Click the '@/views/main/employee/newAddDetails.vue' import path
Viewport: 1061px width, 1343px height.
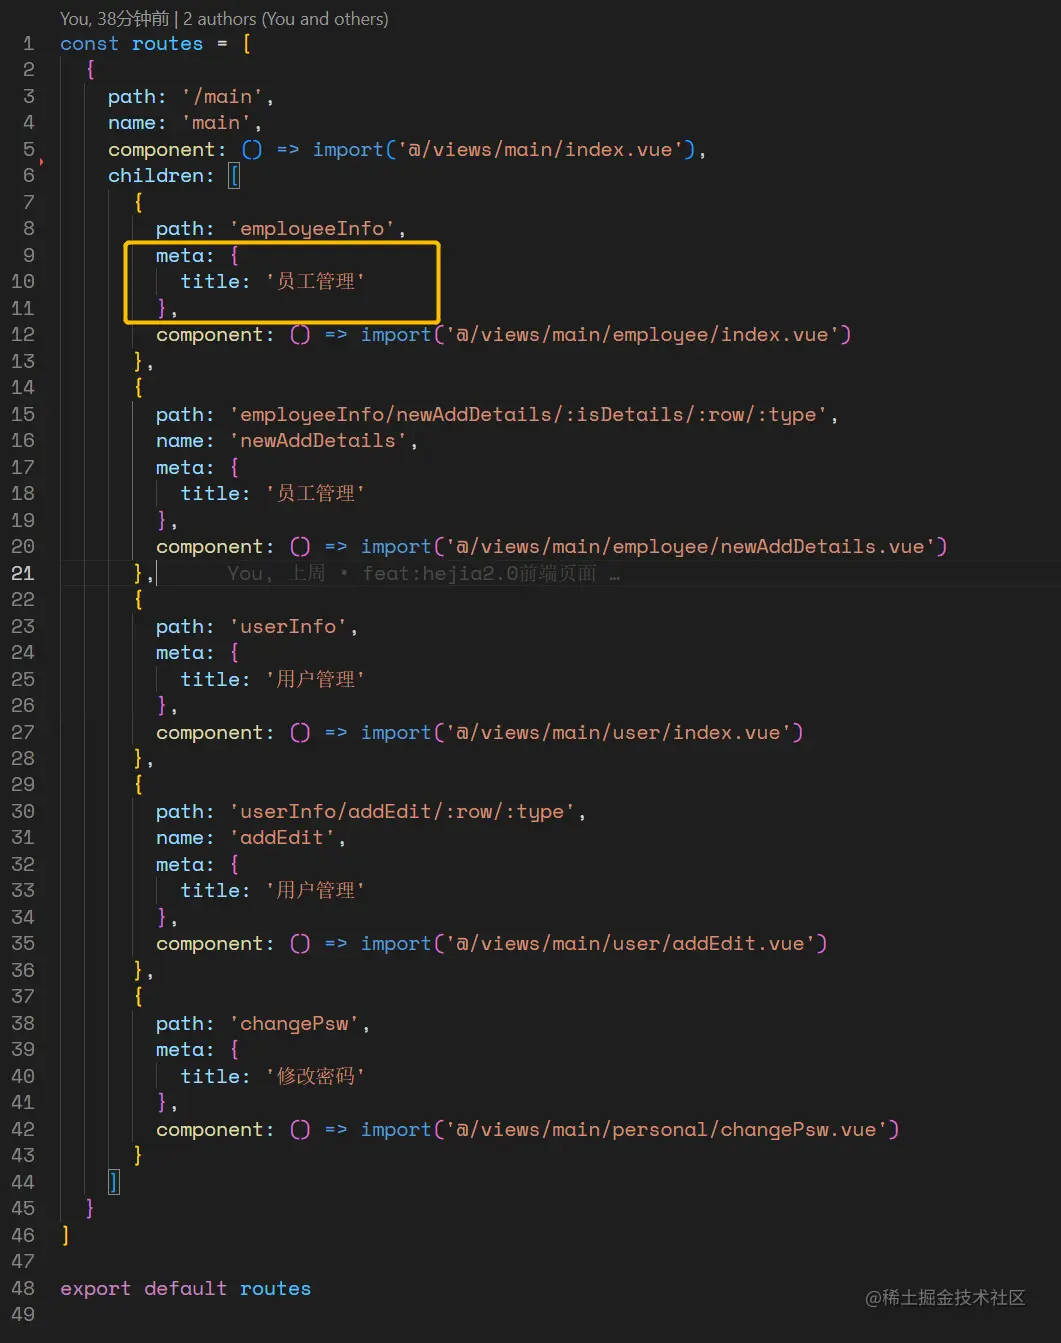691,547
